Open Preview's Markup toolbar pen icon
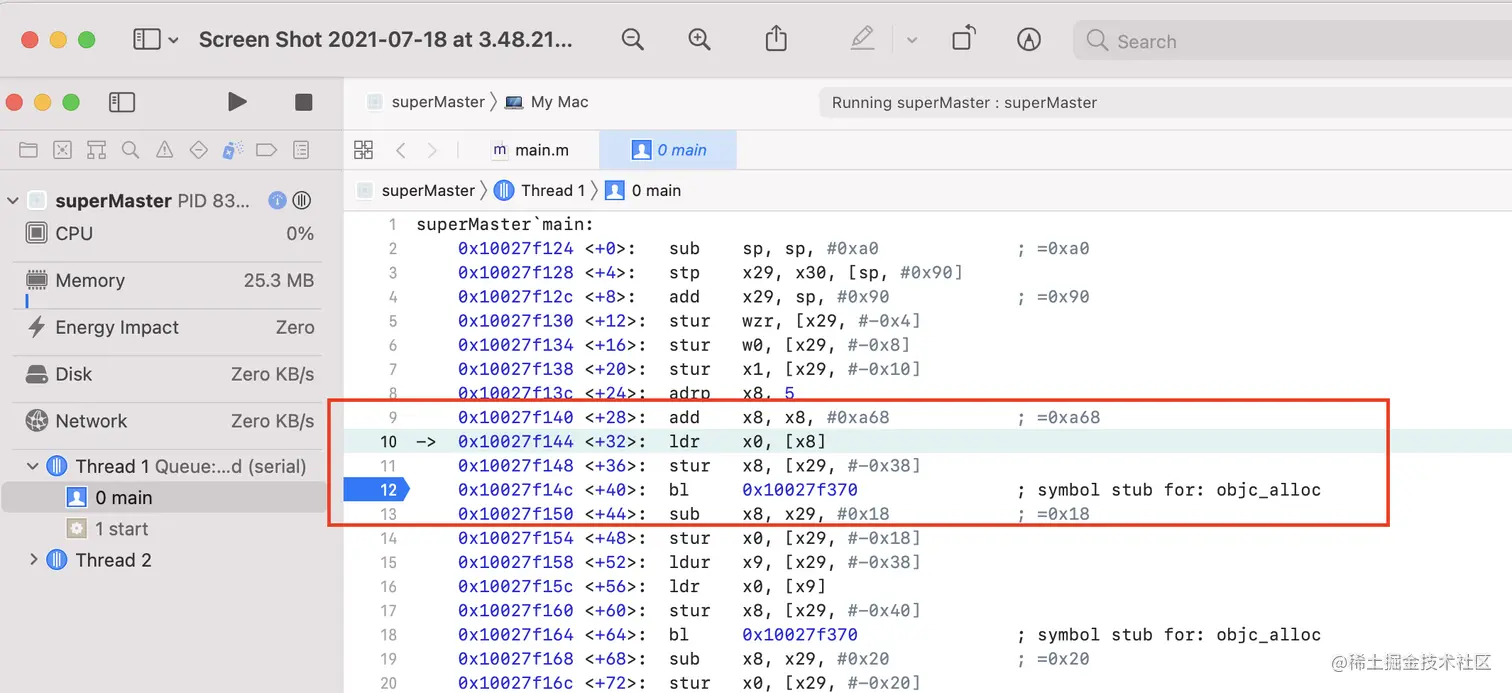The height and width of the screenshot is (693, 1512). point(862,40)
